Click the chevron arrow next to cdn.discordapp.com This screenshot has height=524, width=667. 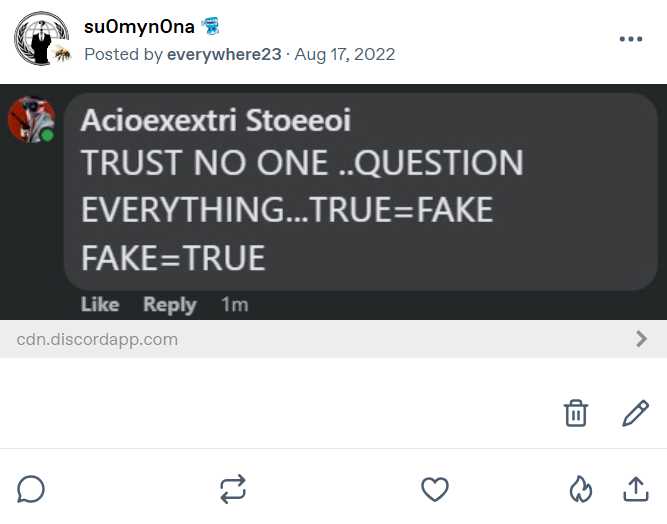coord(641,339)
